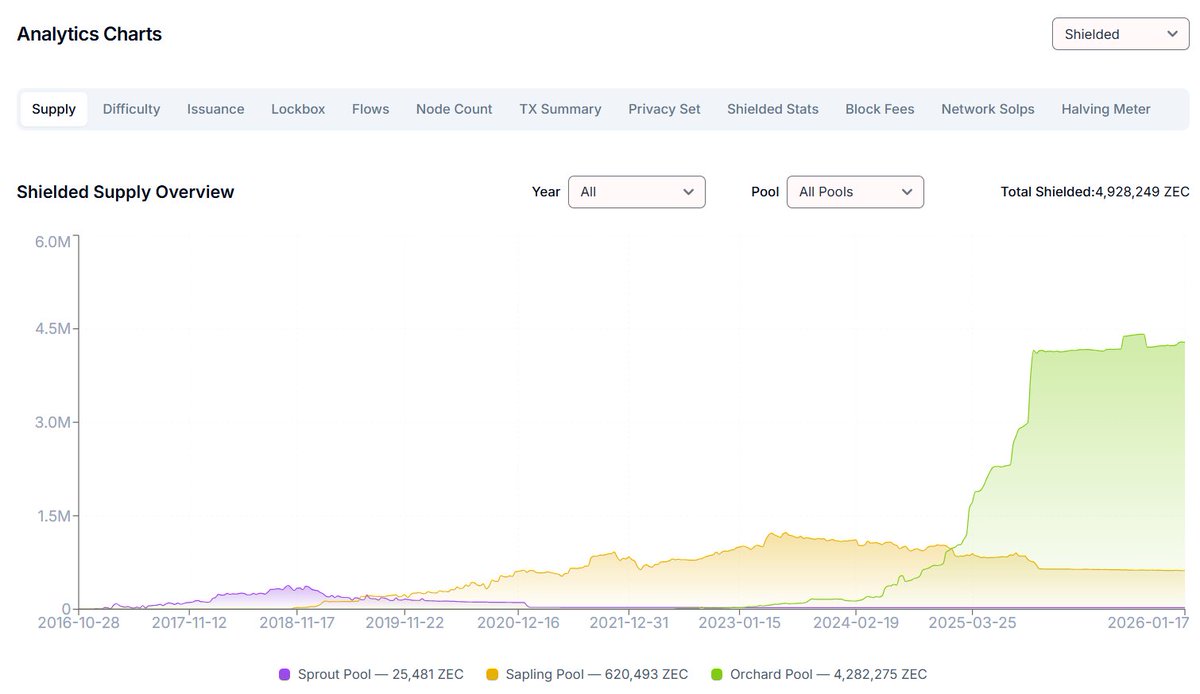Open the Block Fees tab
The image size is (1200, 694).
880,109
